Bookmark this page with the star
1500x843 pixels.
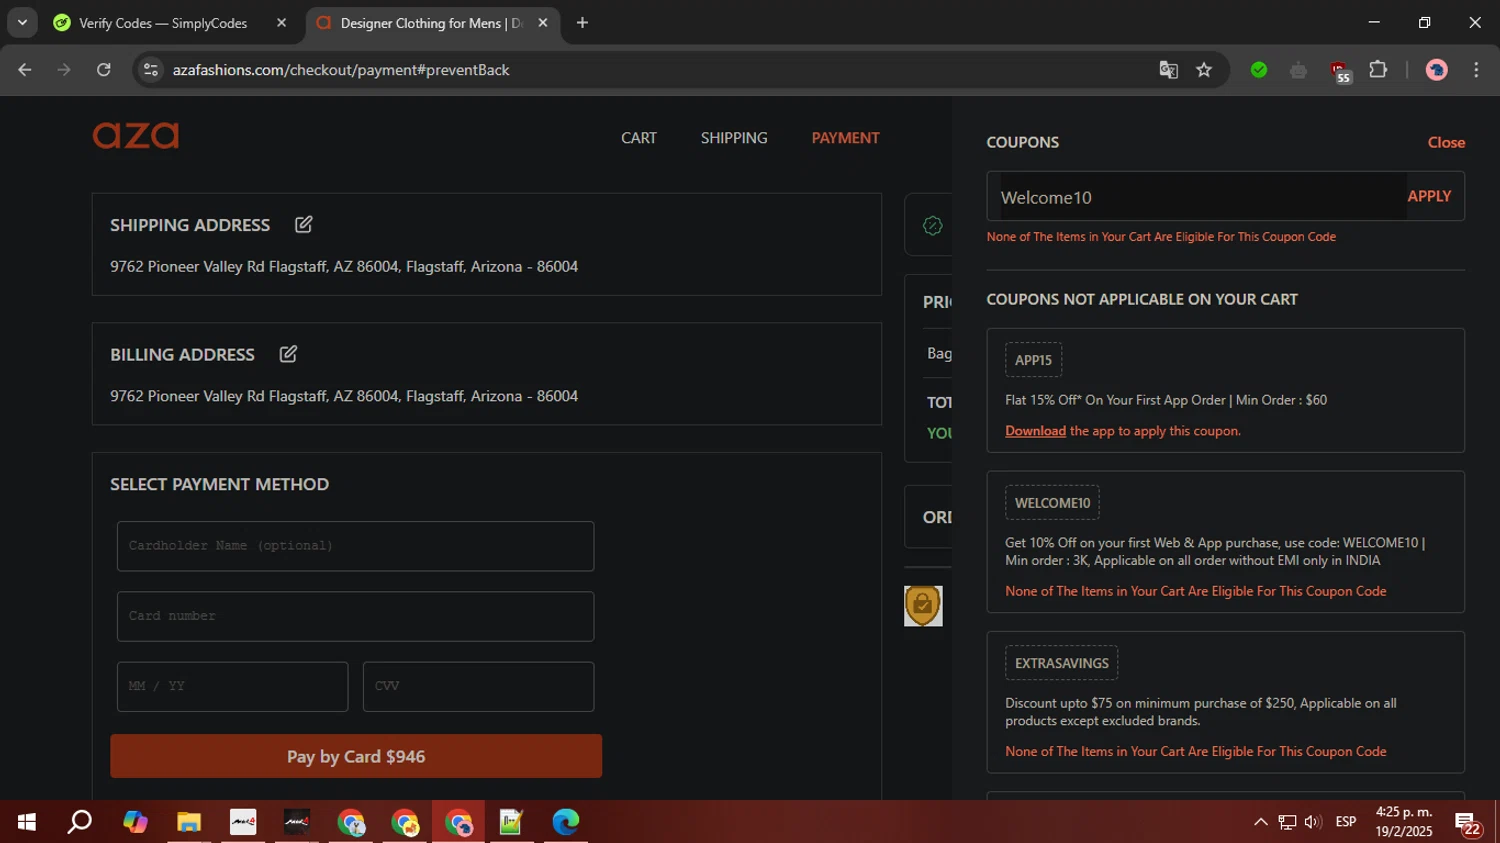[x=1204, y=70]
